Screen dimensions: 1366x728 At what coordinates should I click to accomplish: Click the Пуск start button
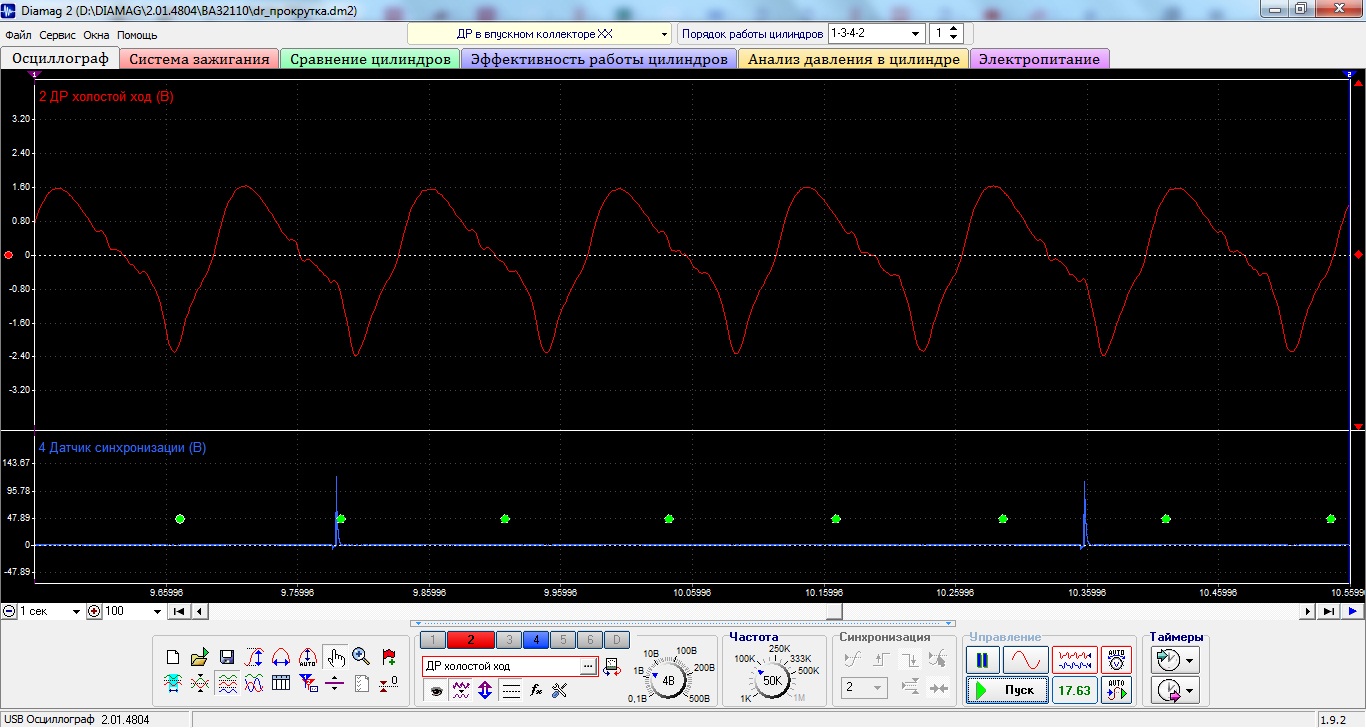pyautogui.click(x=1007, y=690)
